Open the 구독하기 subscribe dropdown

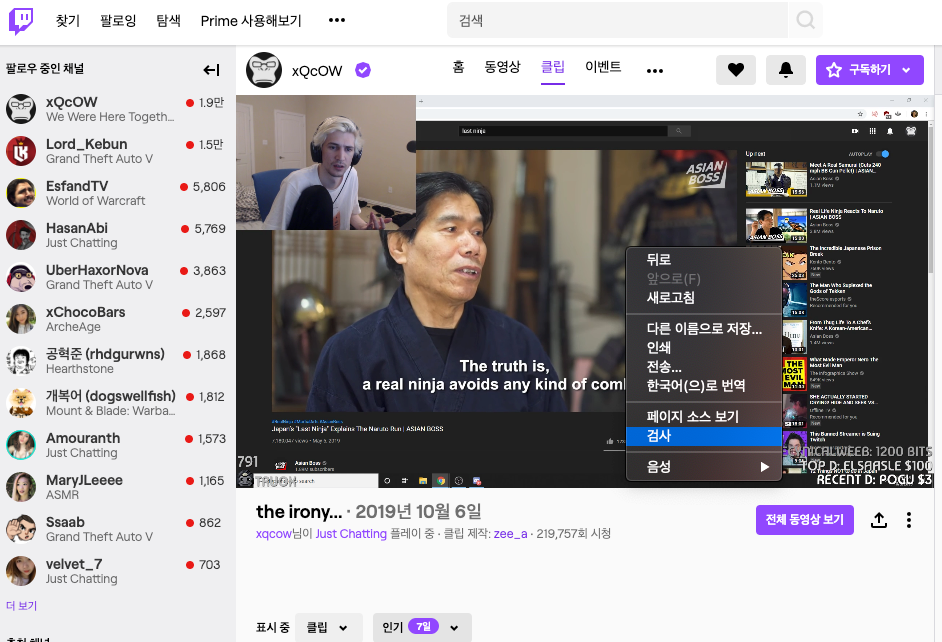tap(869, 70)
